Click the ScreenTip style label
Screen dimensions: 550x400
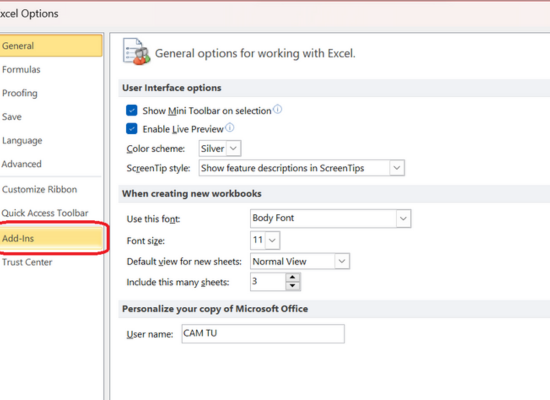[x=158, y=168]
